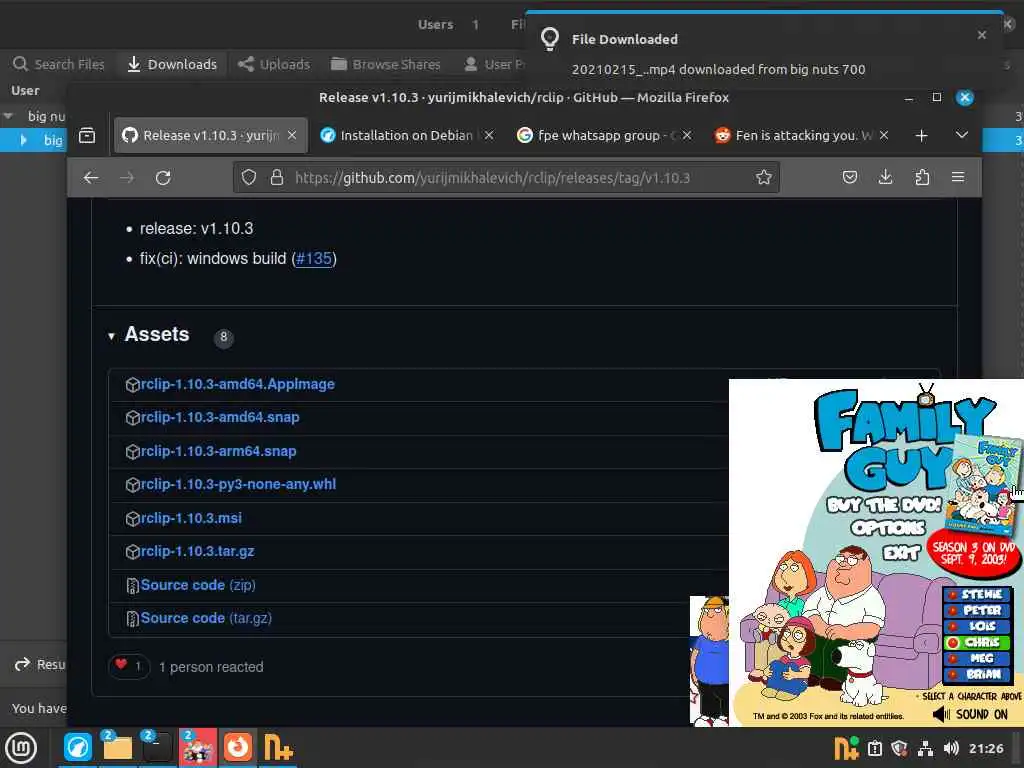Open the blue browser icon in taskbar
Viewport: 1024px width, 768px height.
[x=77, y=747]
